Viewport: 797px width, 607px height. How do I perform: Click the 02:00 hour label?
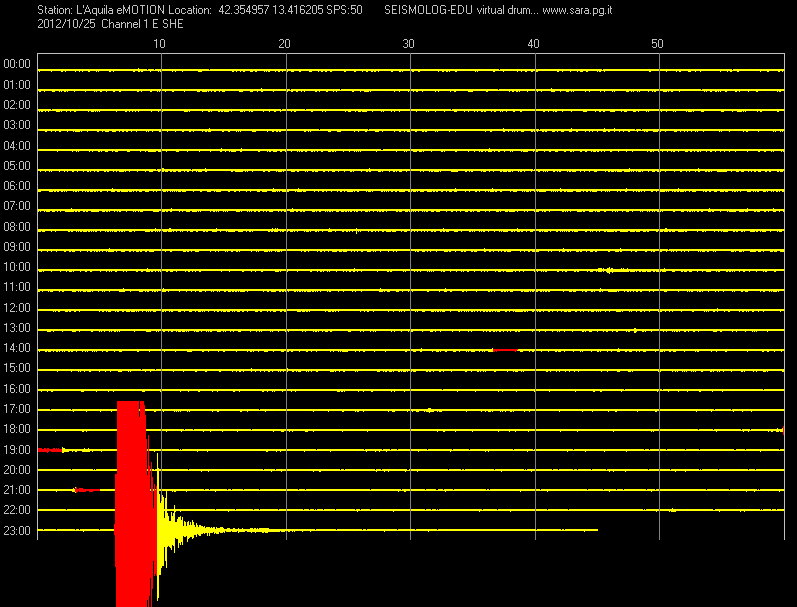coord(17,105)
